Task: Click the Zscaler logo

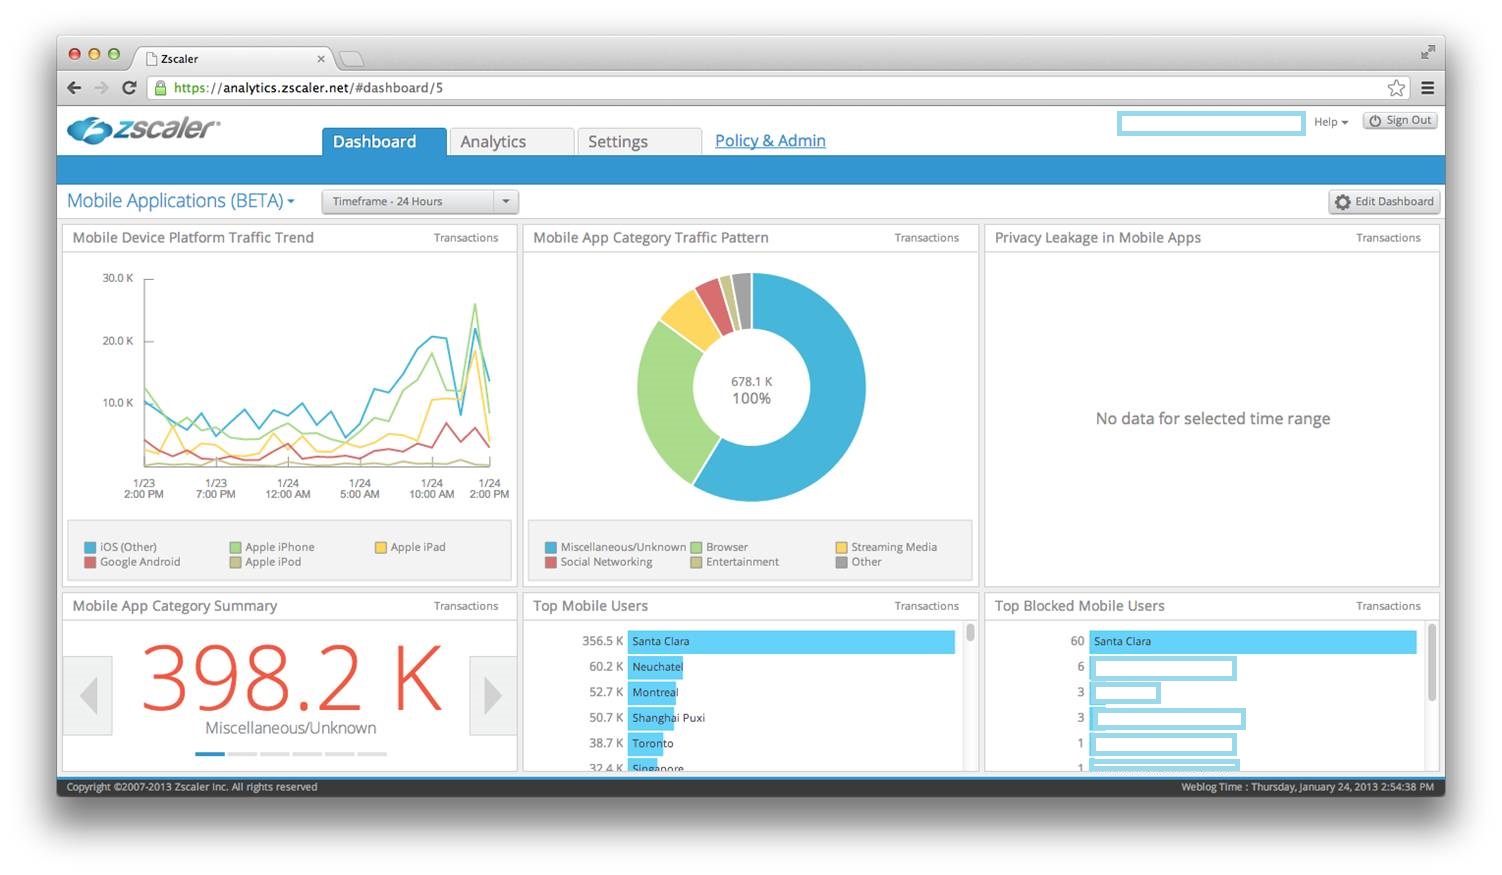Action: (143, 130)
